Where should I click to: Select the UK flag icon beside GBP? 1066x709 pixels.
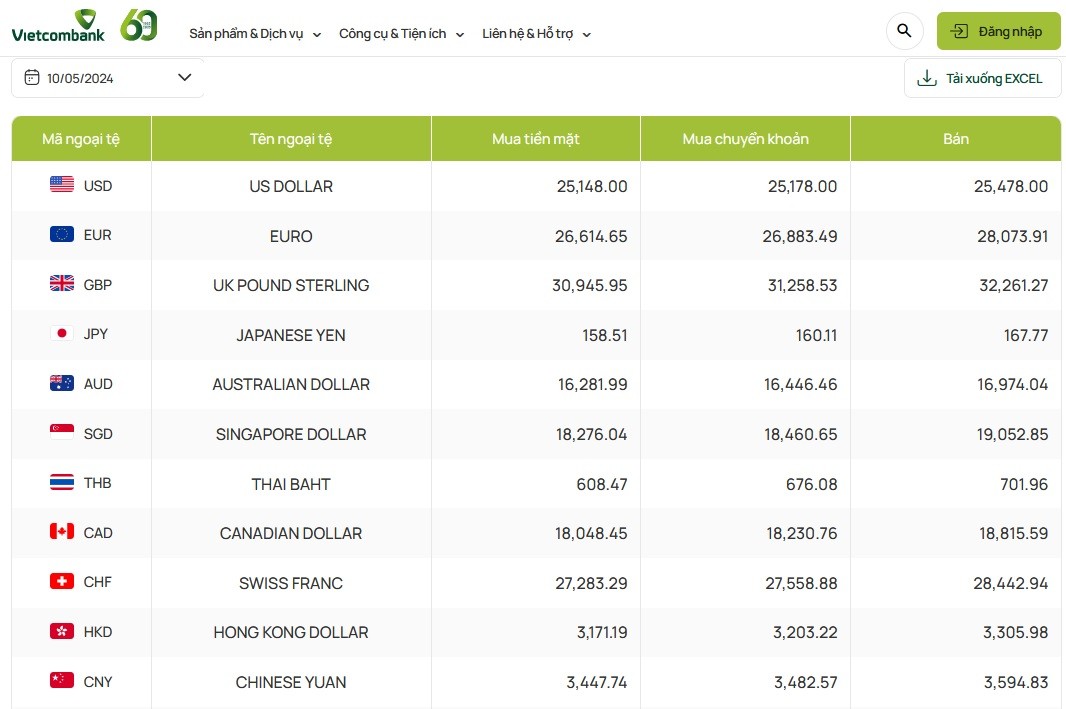pos(62,284)
